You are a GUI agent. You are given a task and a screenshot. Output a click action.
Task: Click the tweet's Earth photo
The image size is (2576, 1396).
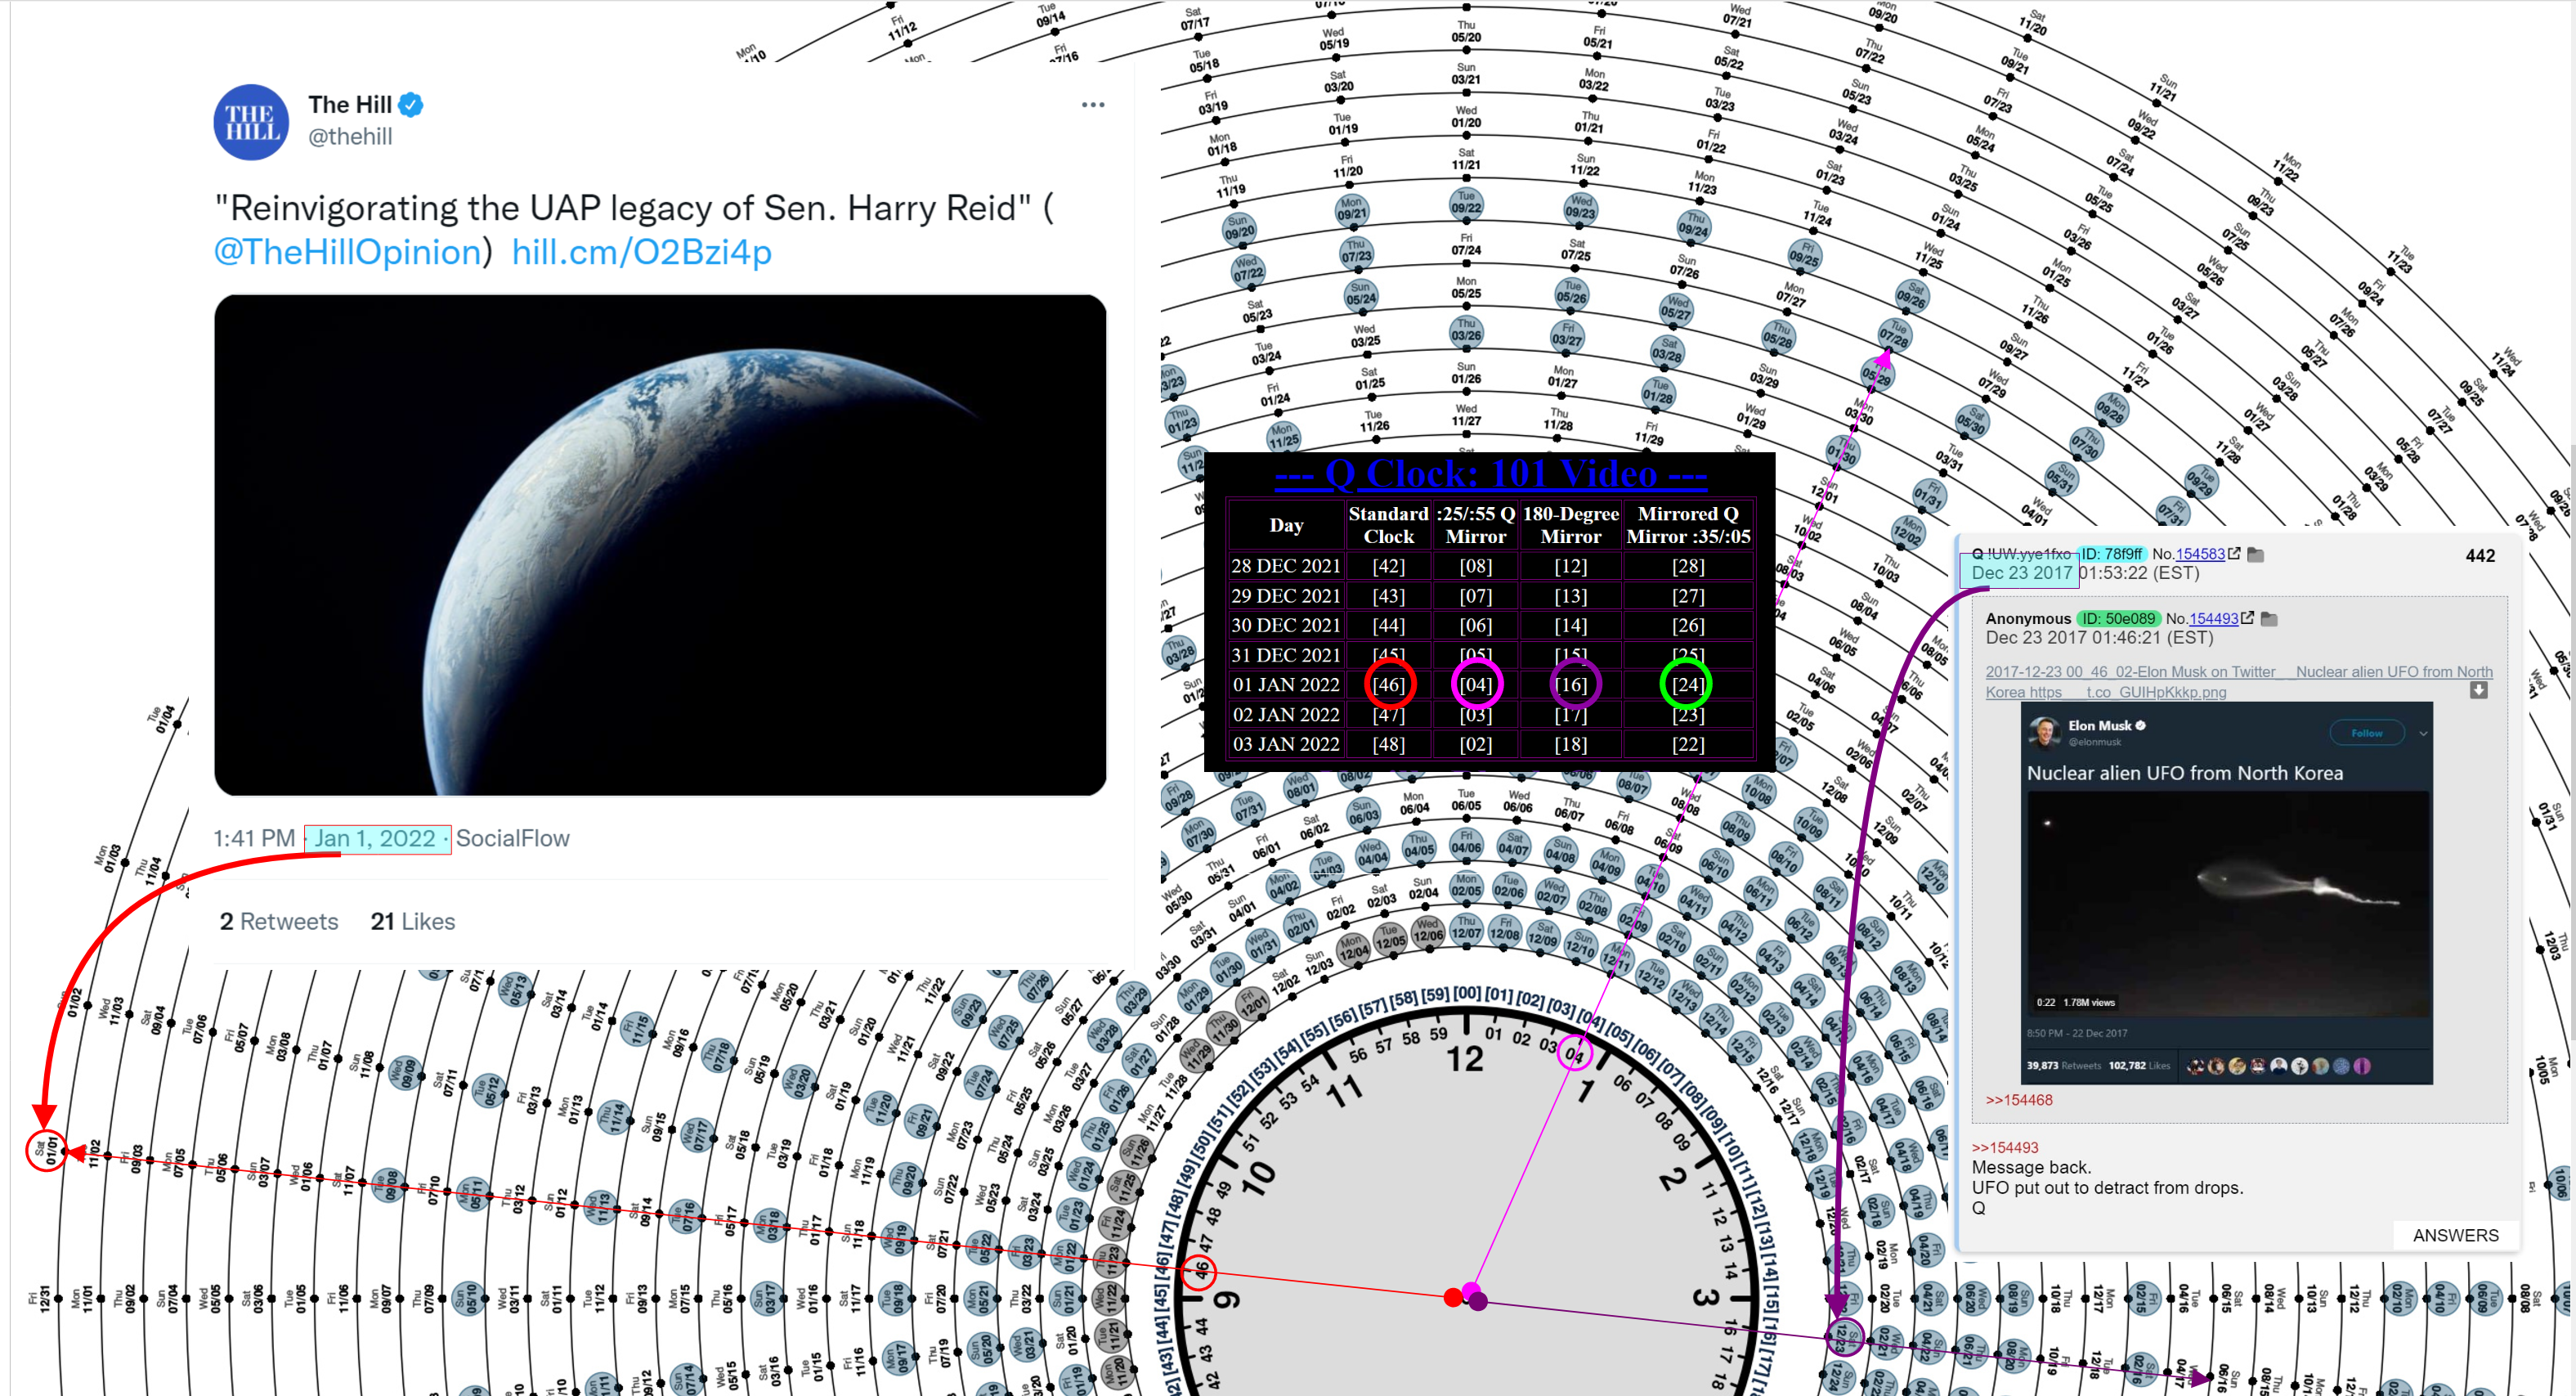tap(660, 545)
